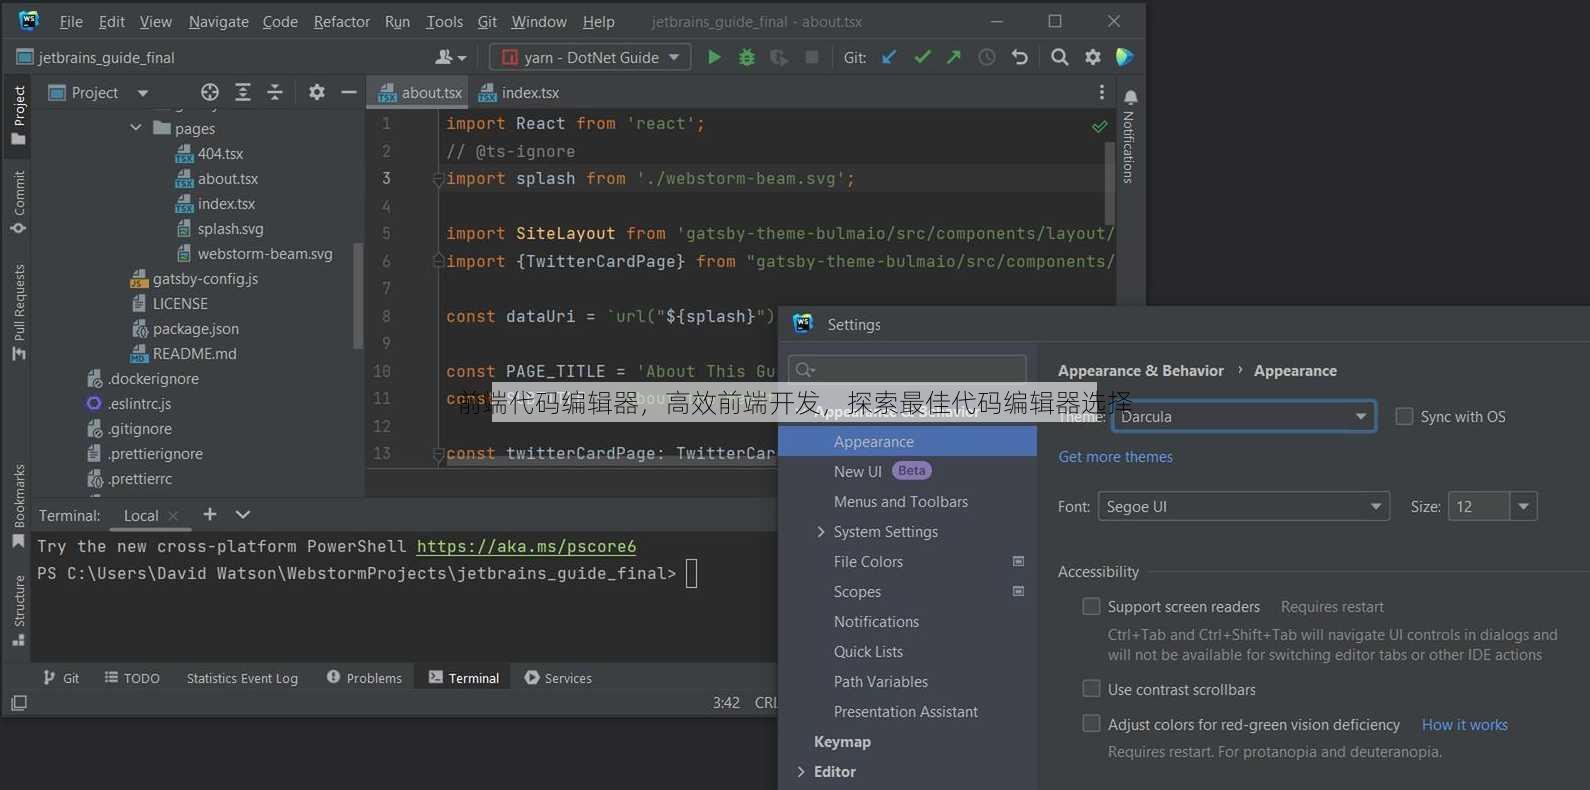Open package.json in project tree
The height and width of the screenshot is (790, 1590).
pyautogui.click(x=195, y=329)
